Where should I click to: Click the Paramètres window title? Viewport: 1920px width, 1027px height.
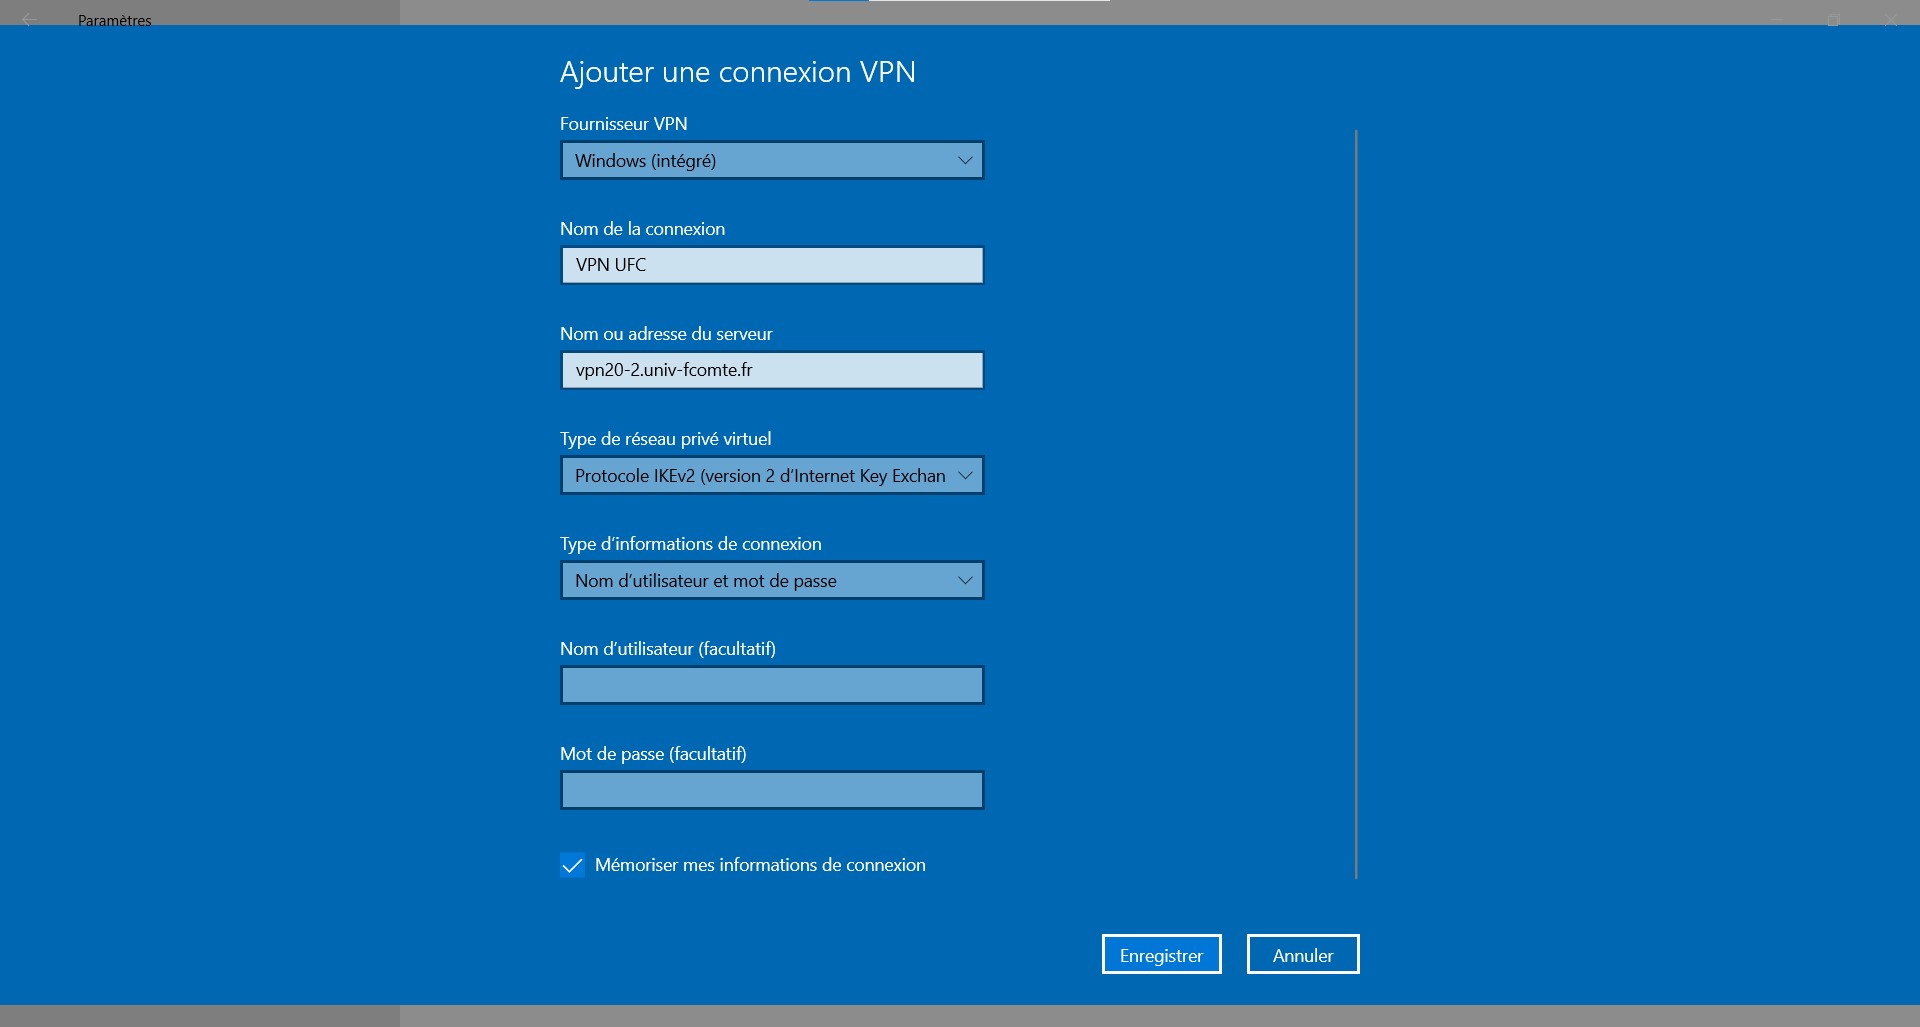115,20
